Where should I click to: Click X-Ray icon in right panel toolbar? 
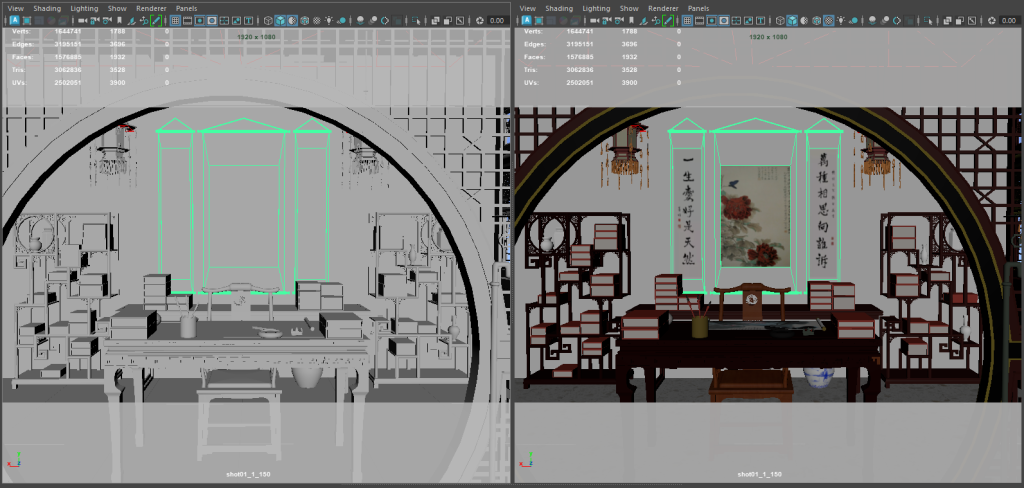pyautogui.click(x=947, y=20)
